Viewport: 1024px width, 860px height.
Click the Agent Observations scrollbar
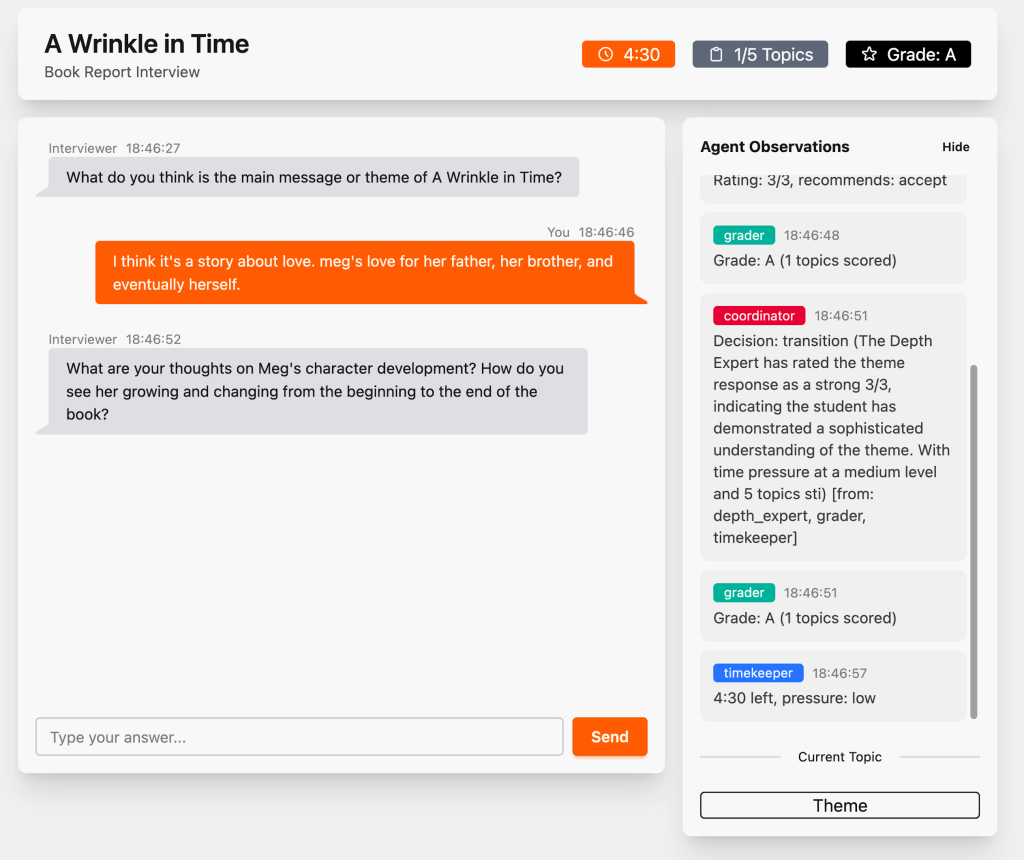click(x=973, y=540)
